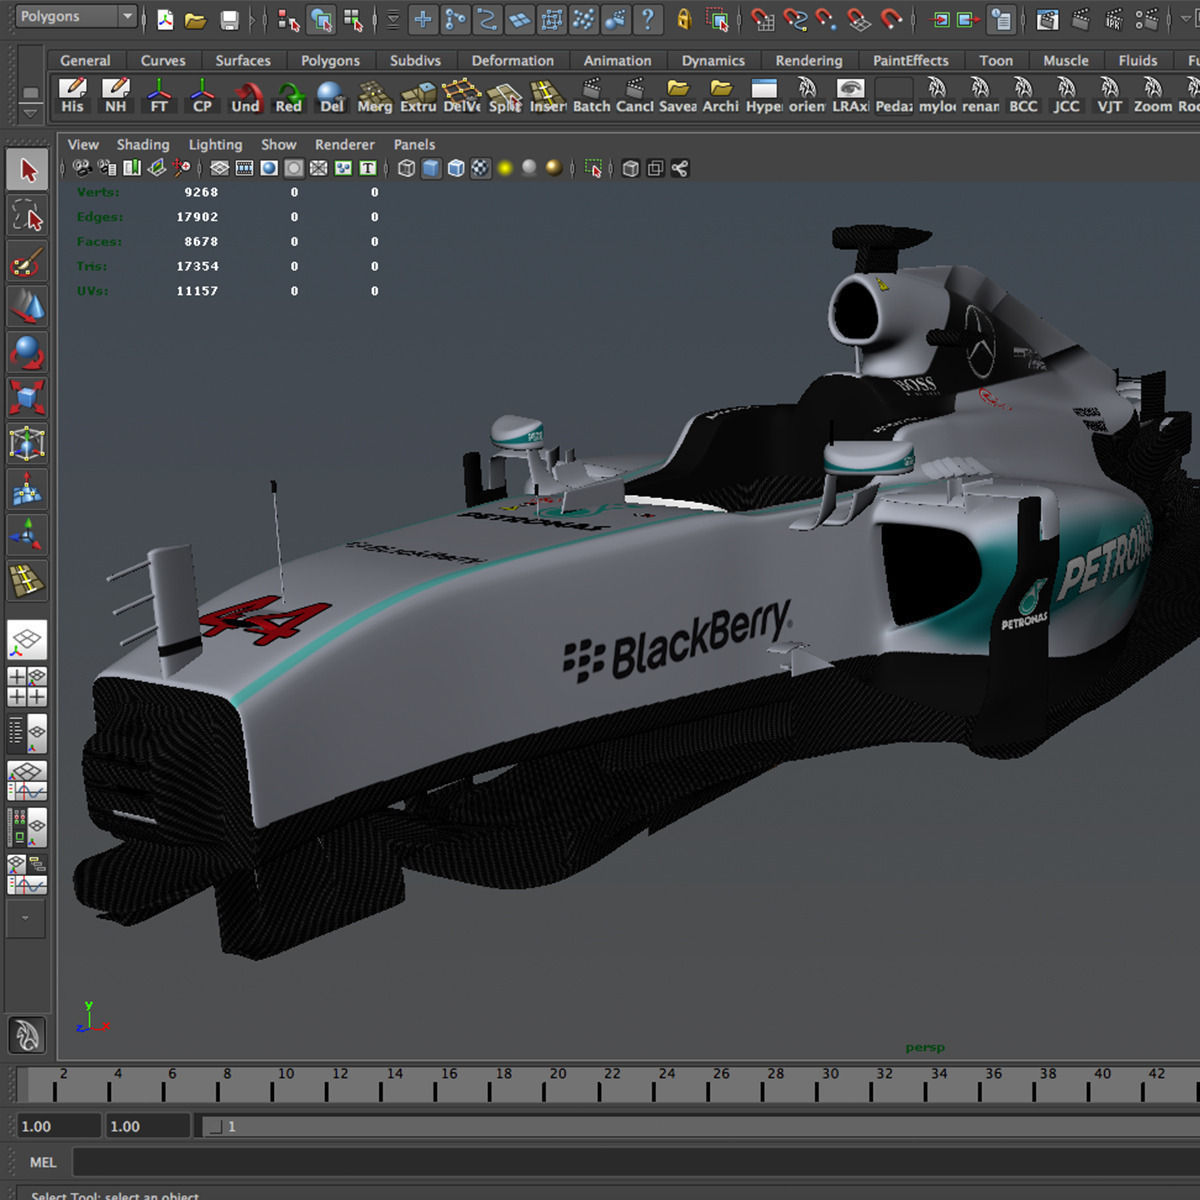Open the Polygons menu set dropdown
The image size is (1200, 1200).
pos(76,16)
